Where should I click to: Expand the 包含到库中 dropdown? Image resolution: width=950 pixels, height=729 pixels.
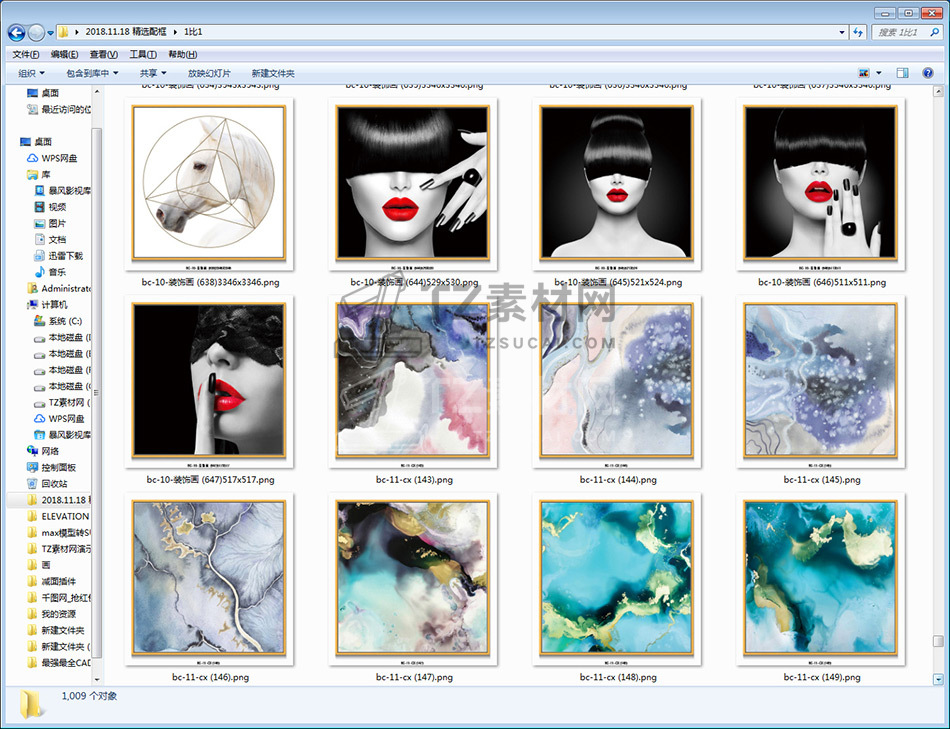(92, 73)
